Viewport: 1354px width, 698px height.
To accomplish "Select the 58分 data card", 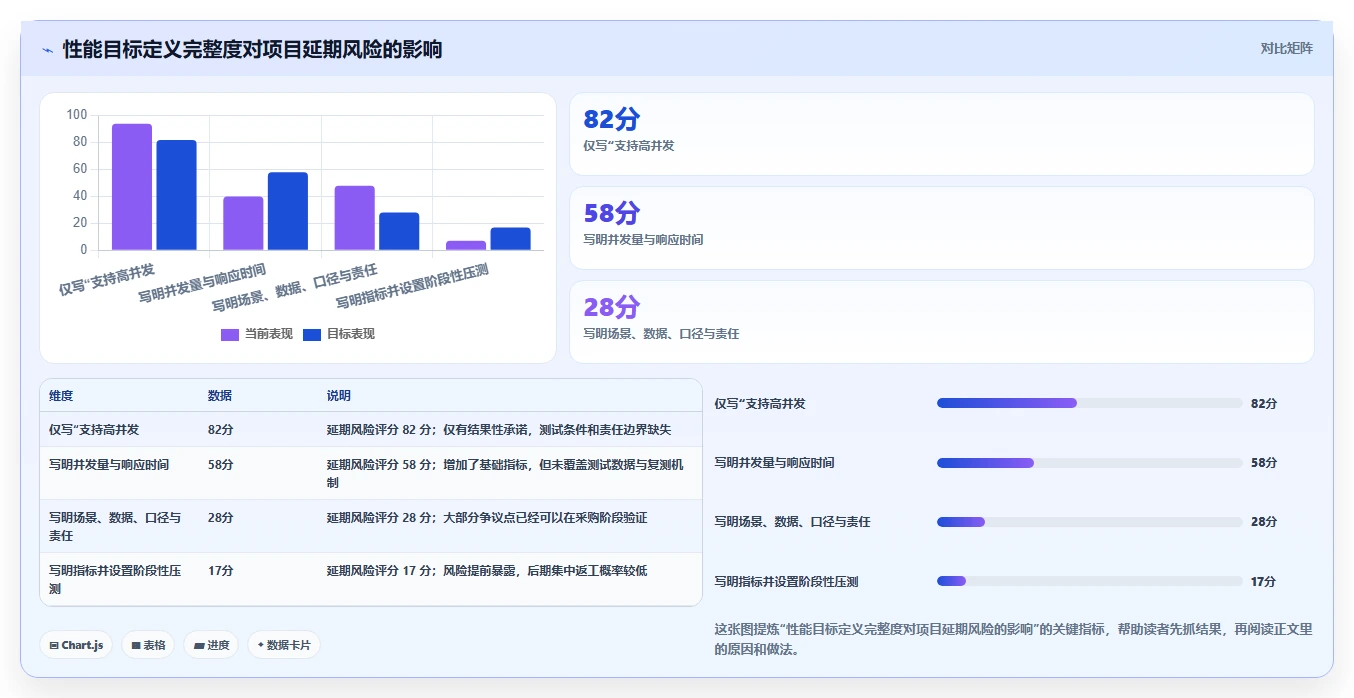I will click(x=941, y=228).
